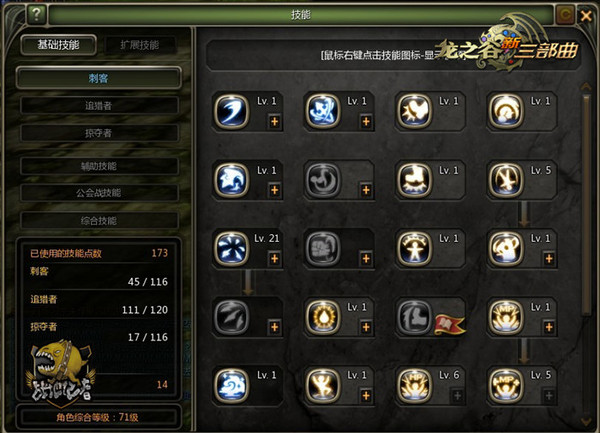Screen dimensions: 600x433
Task: Select the crossed blades Lv. 5 skill icon
Action: tap(506, 180)
